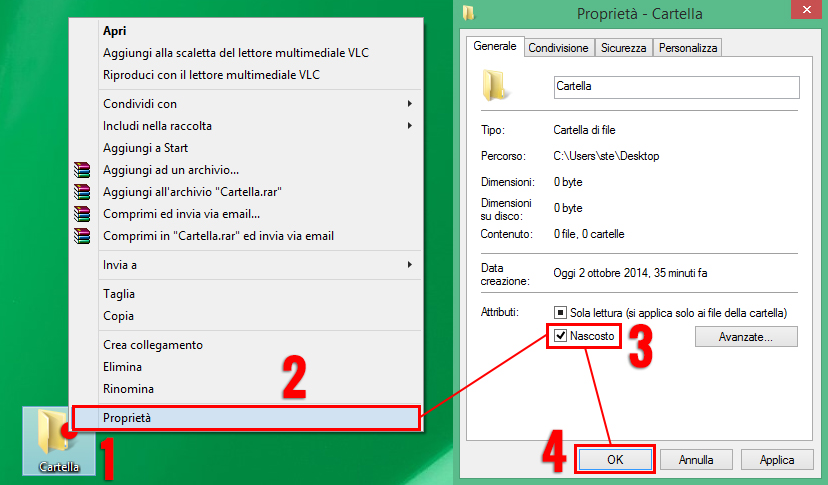
Task: Expand the Includi nella raccolta submenu arrow
Action: click(410, 126)
